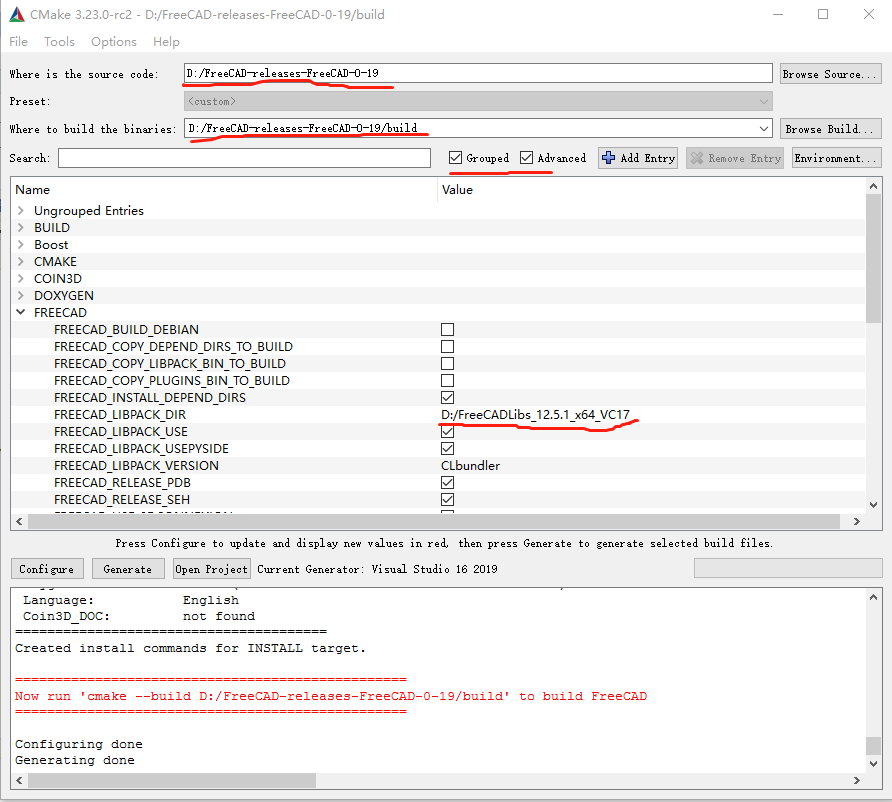Click the Configure button
Viewport: 892px width, 802px height.
[47, 569]
